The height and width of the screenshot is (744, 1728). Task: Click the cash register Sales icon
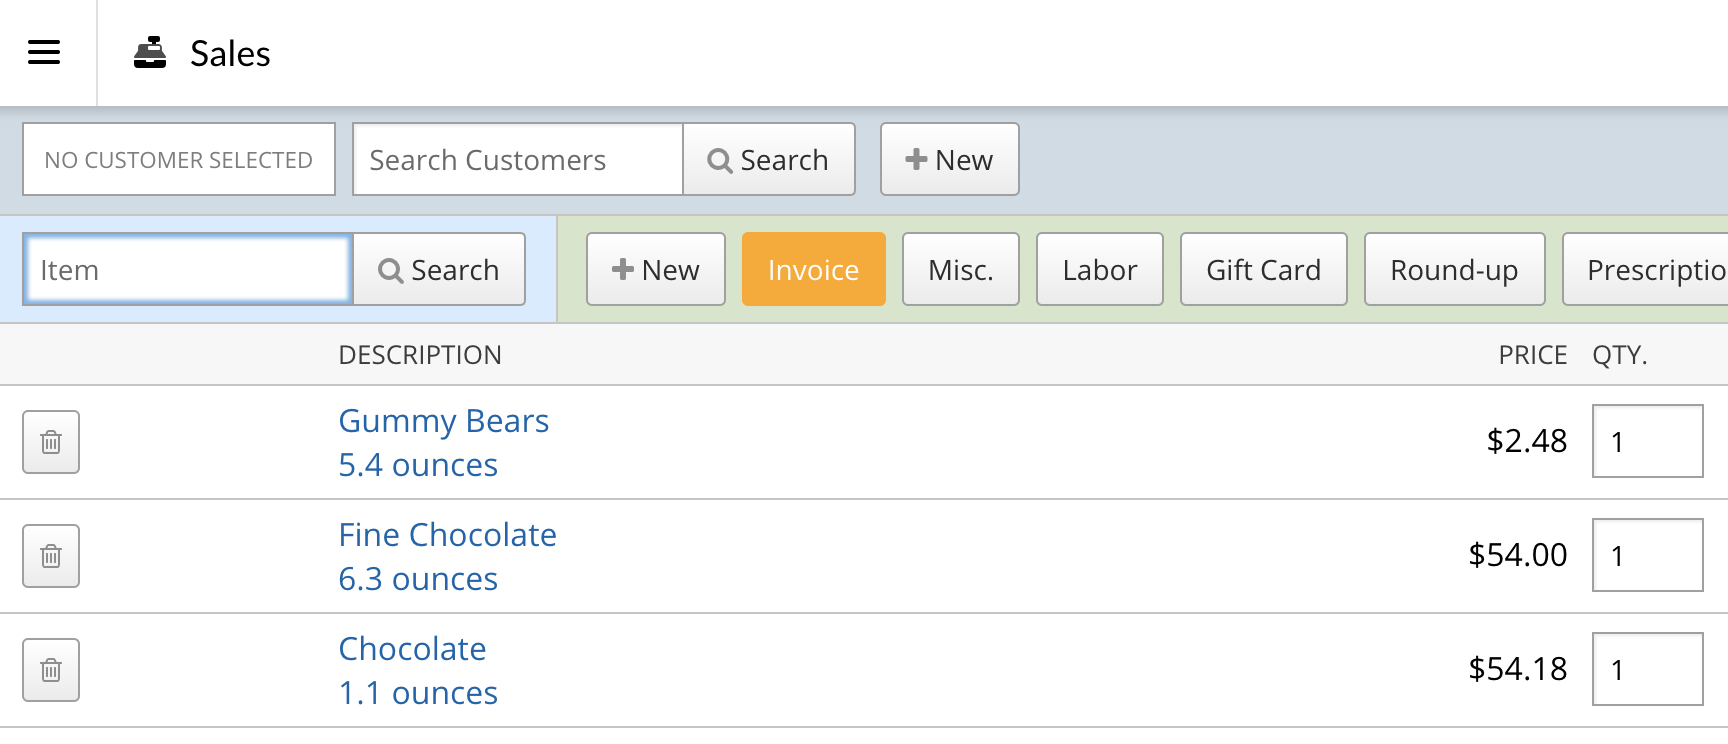tap(150, 53)
